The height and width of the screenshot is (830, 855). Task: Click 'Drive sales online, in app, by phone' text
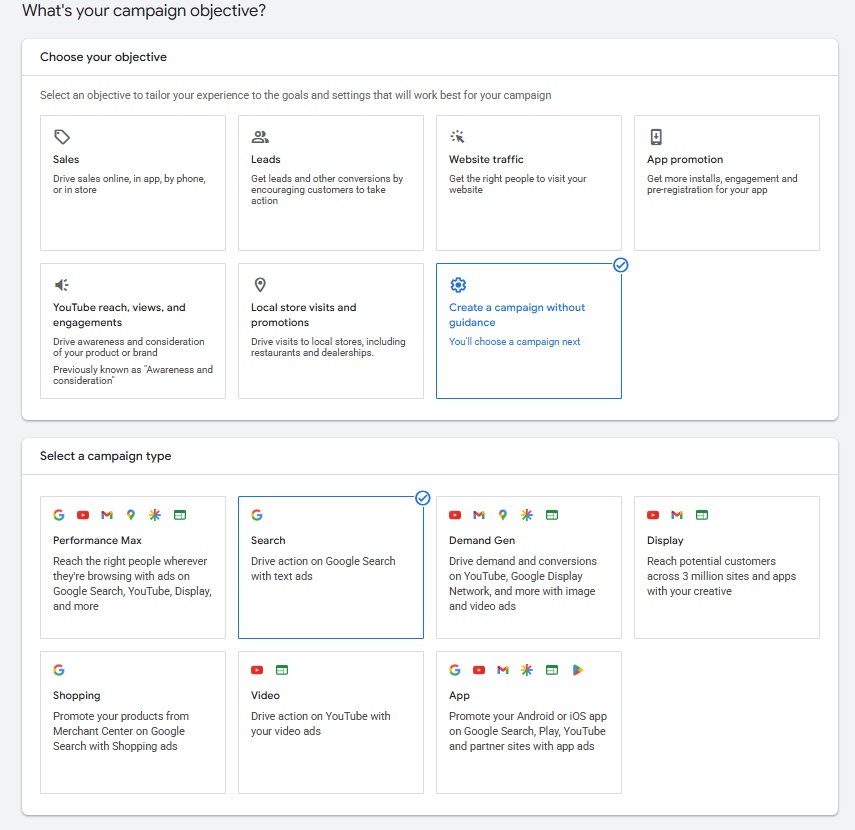coord(129,184)
